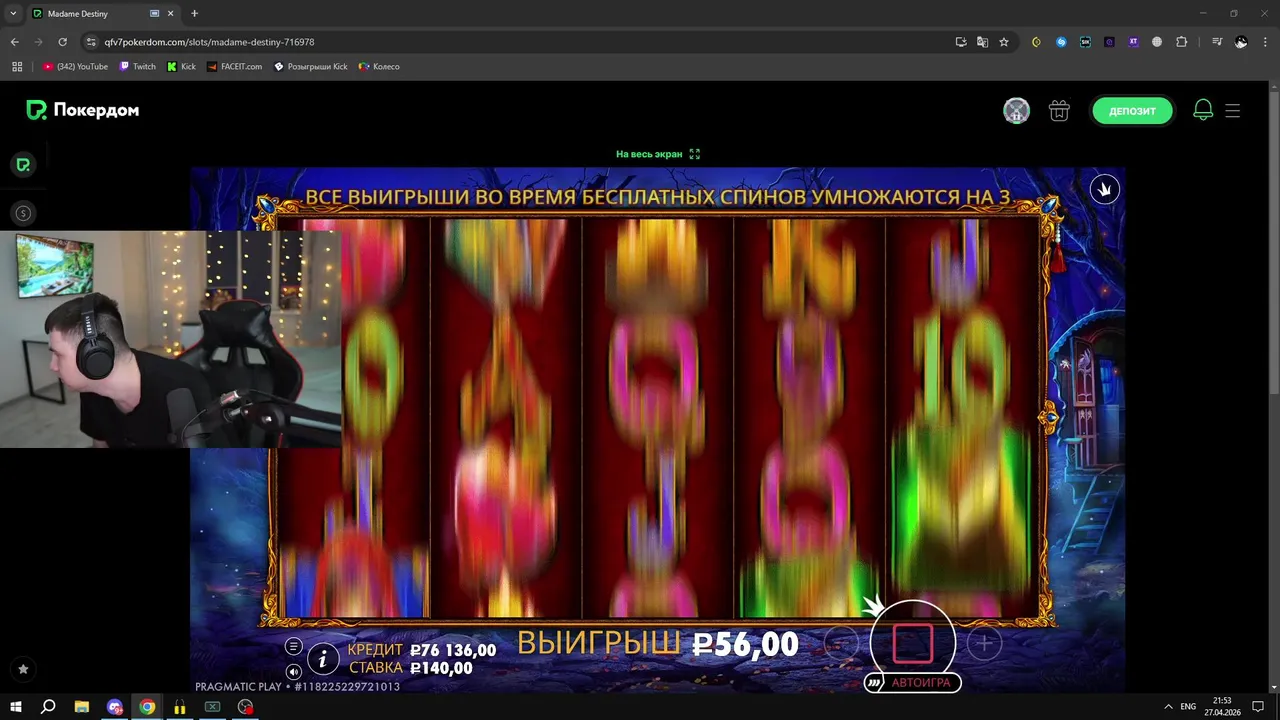Open the Колесо bookmark

pyautogui.click(x=379, y=67)
